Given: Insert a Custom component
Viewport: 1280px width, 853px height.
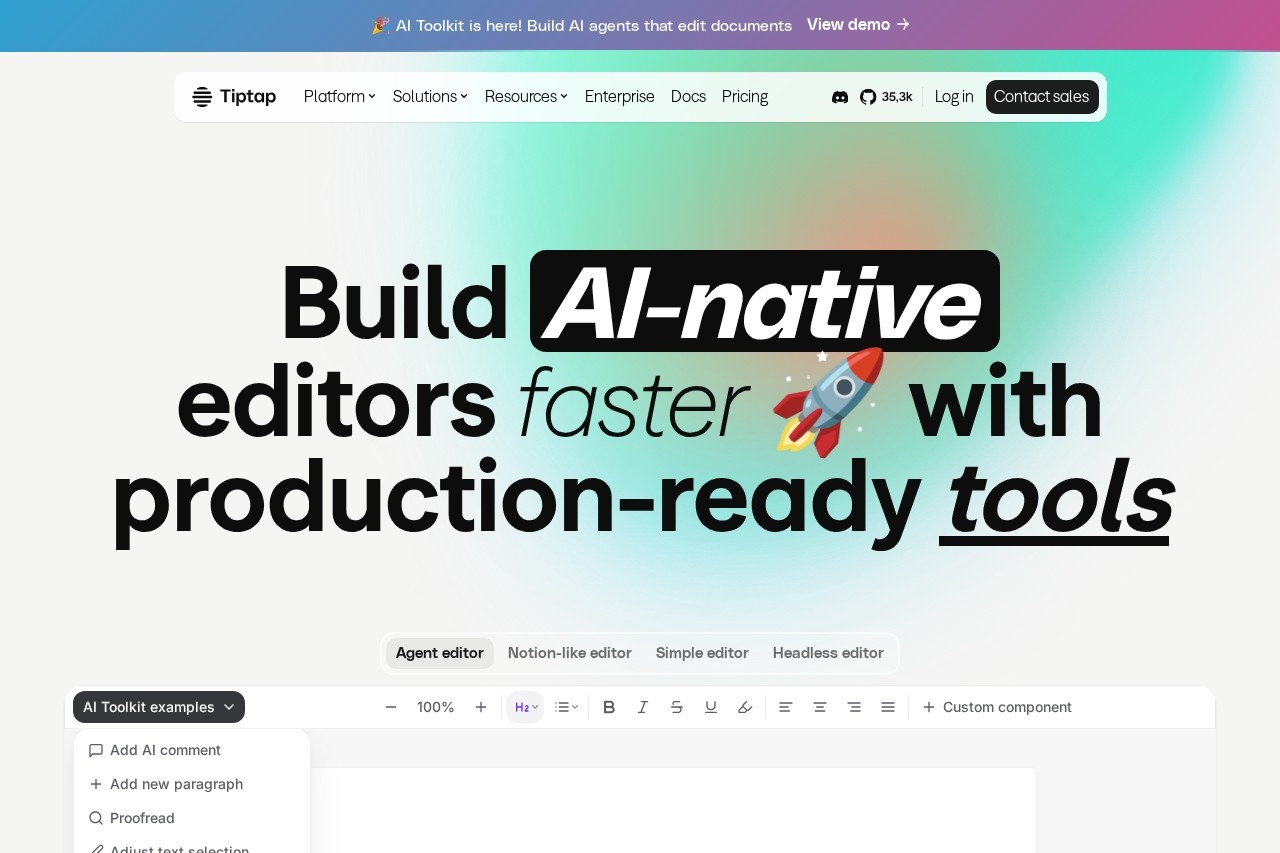Looking at the screenshot, I should click(x=996, y=707).
